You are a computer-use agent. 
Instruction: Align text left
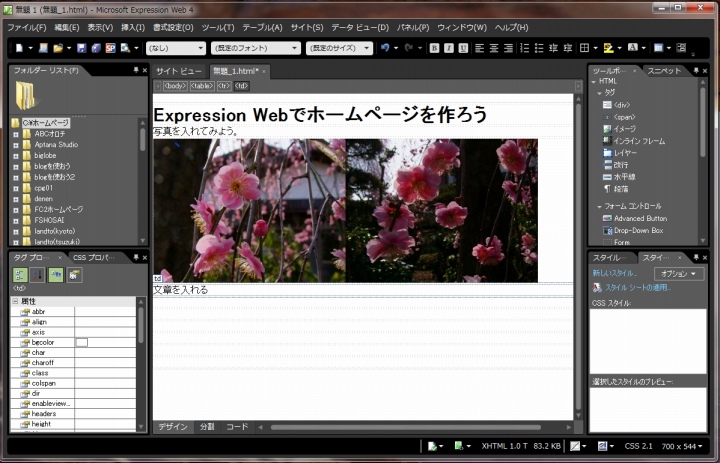tap(479, 48)
